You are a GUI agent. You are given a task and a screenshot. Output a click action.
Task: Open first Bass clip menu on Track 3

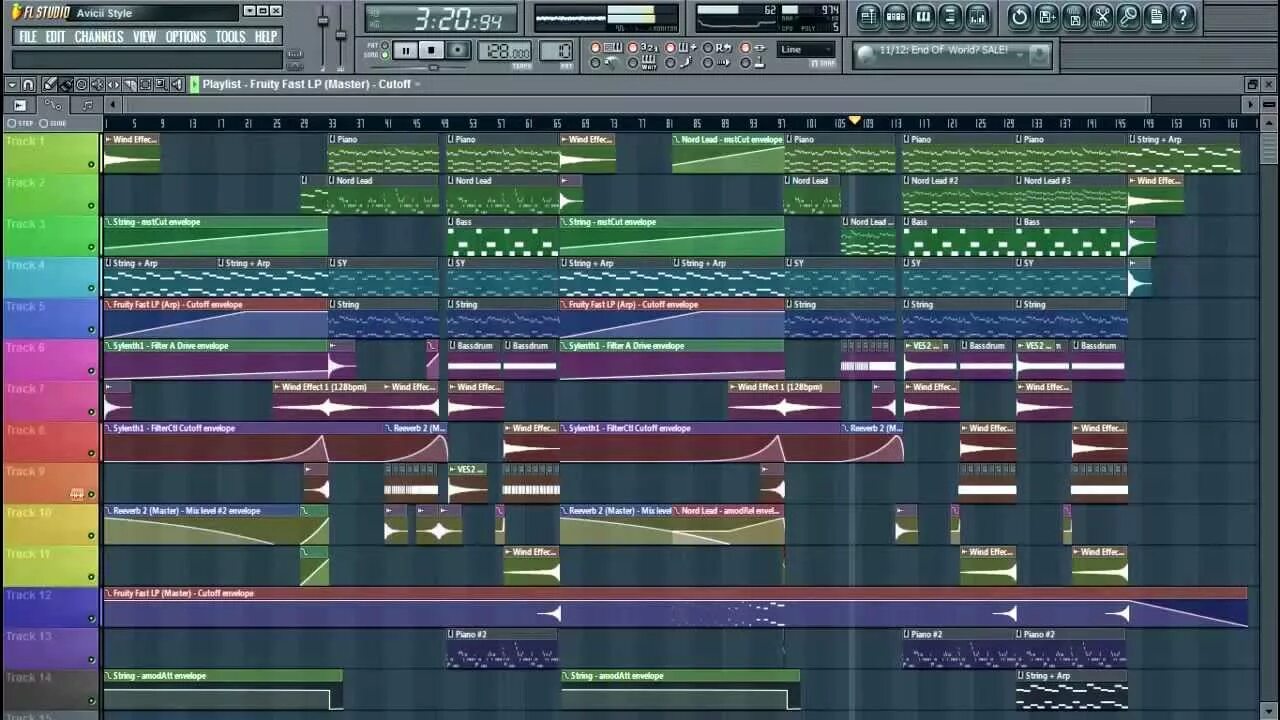(452, 222)
